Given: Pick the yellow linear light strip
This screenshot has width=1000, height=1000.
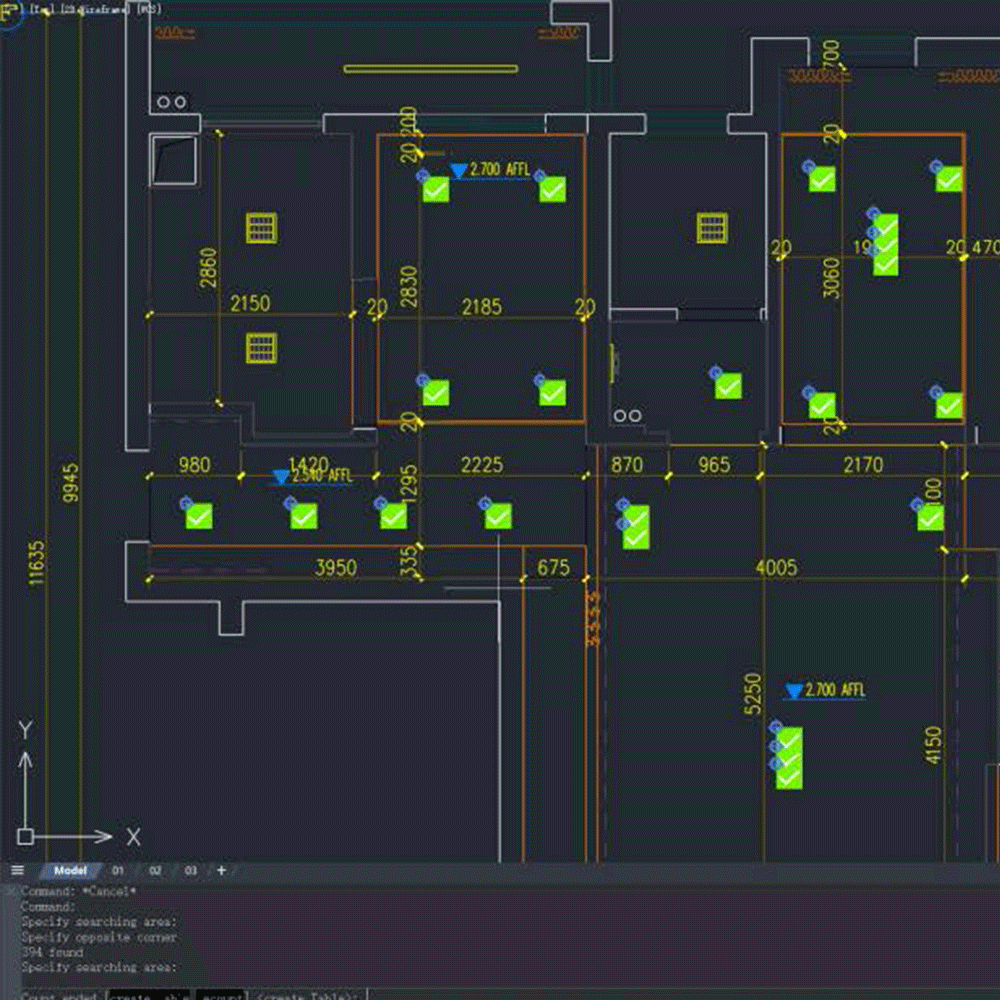Looking at the screenshot, I should tap(430, 69).
